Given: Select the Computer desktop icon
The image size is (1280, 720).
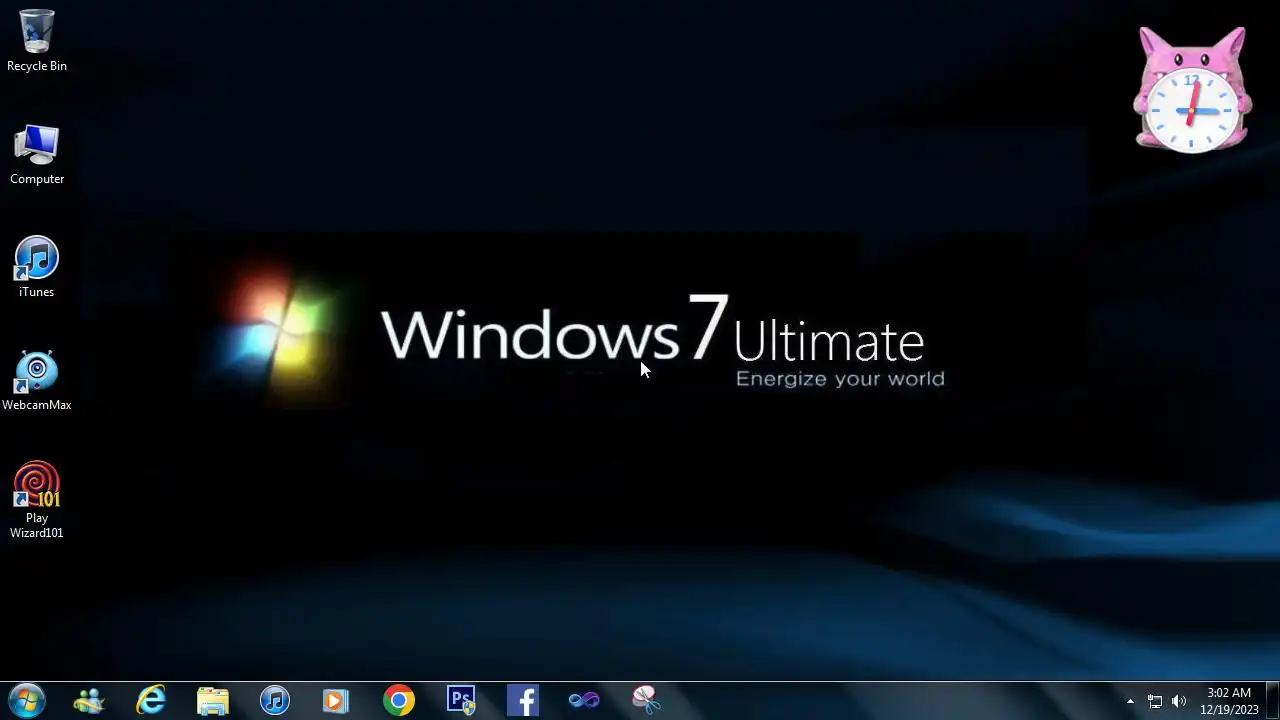Looking at the screenshot, I should (x=37, y=154).
